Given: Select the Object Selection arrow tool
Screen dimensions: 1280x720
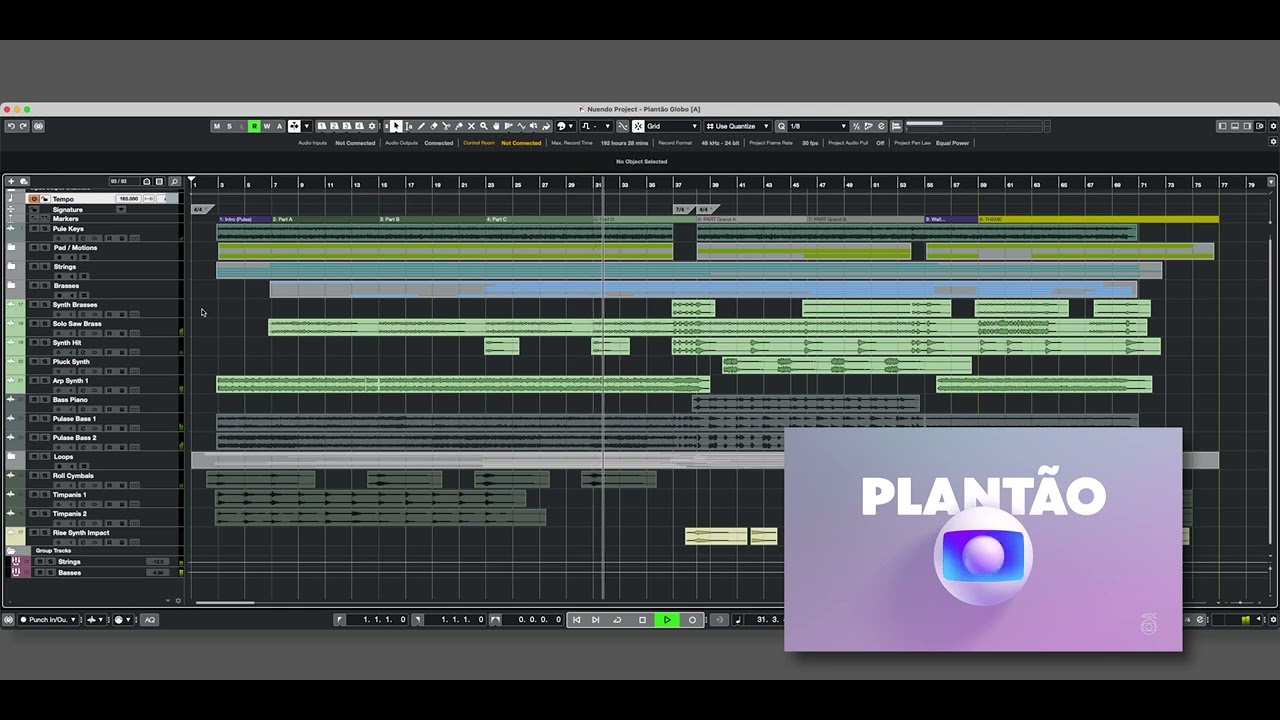Looking at the screenshot, I should 396,126.
